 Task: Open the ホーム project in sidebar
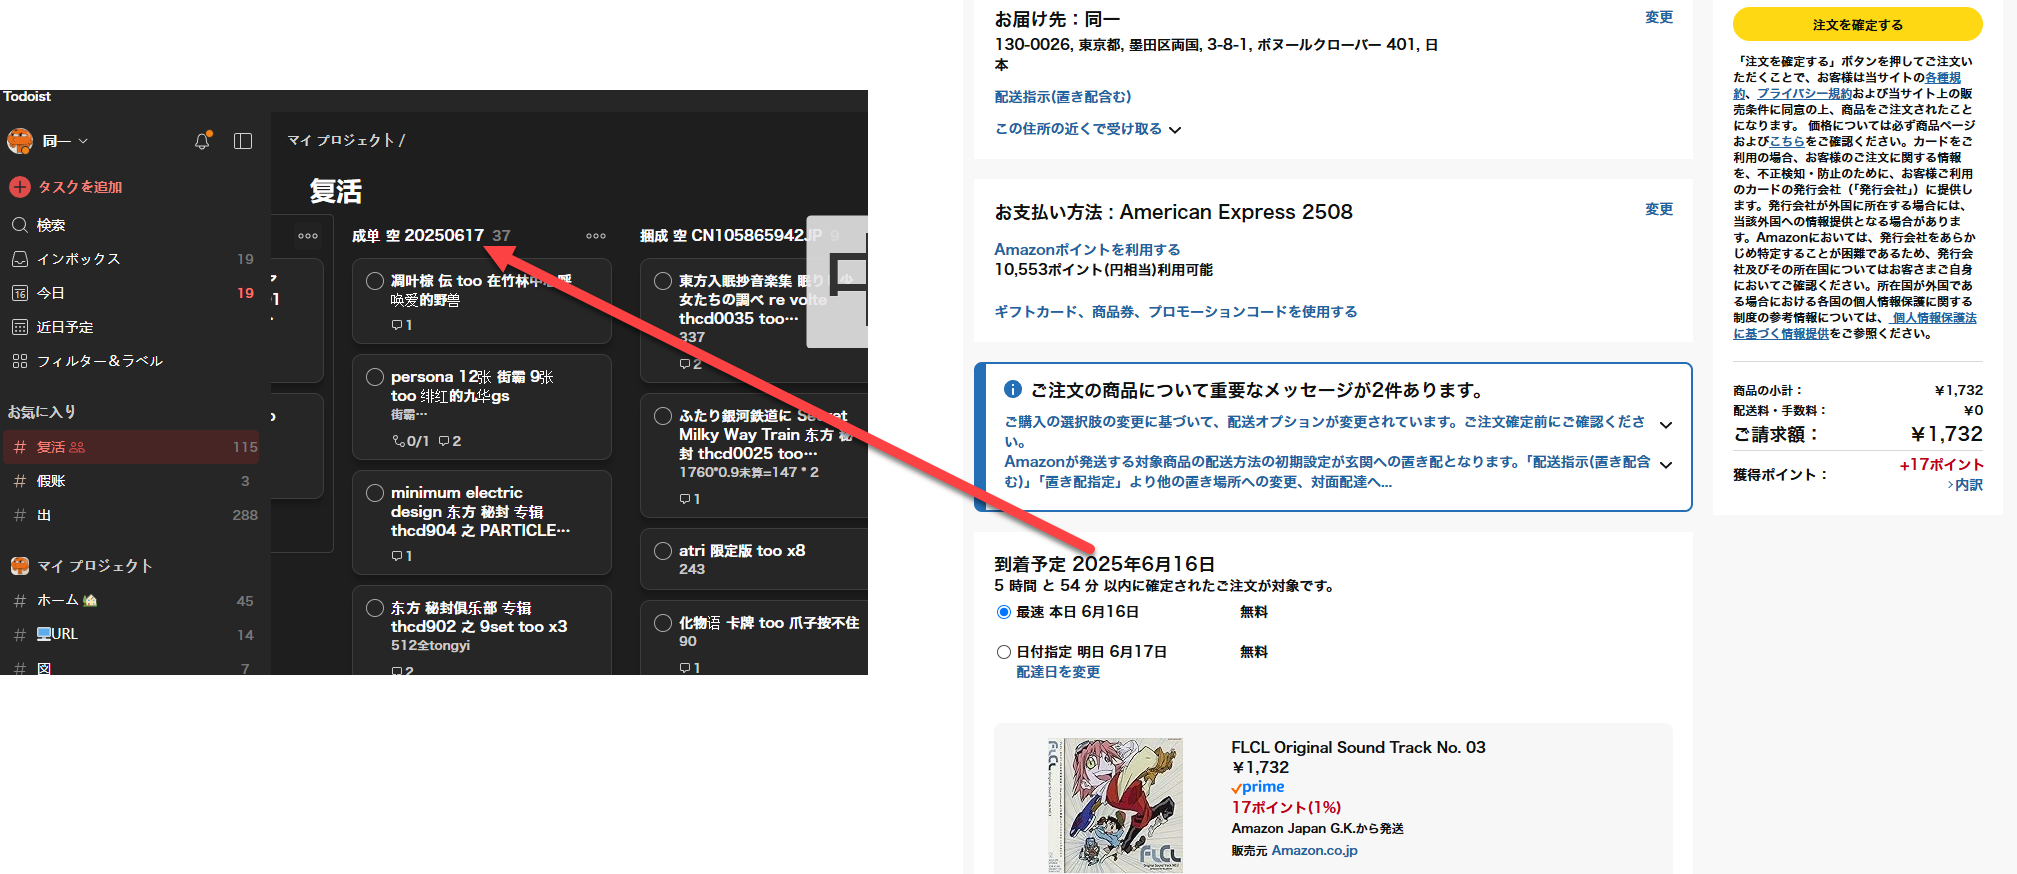click(x=58, y=600)
